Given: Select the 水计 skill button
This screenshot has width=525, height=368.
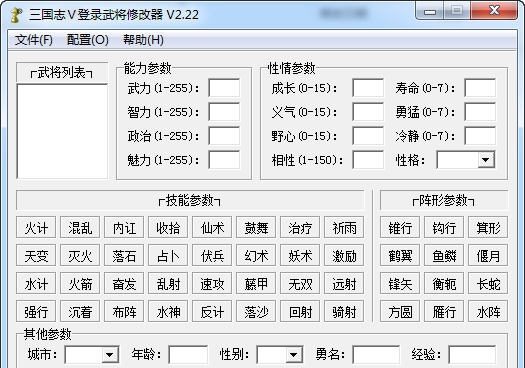Looking at the screenshot, I should pos(36,284).
